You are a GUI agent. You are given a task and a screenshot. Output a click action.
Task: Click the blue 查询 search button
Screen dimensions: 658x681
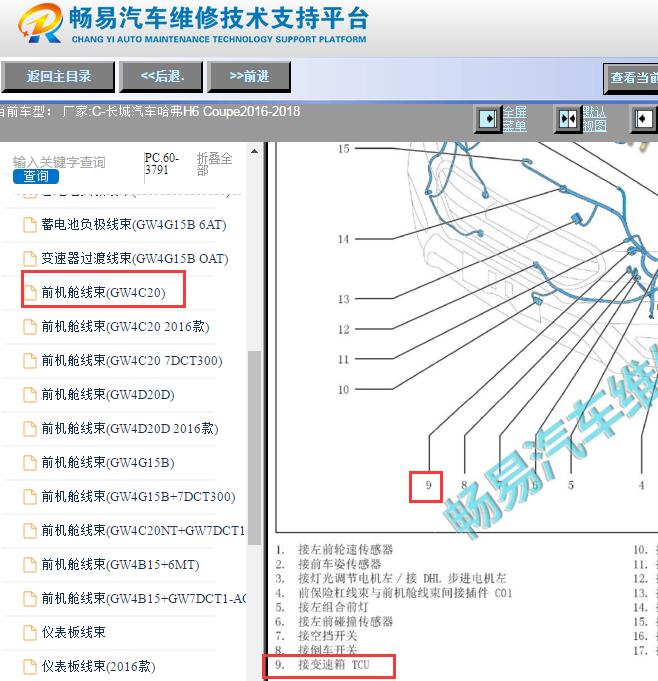coord(36,176)
